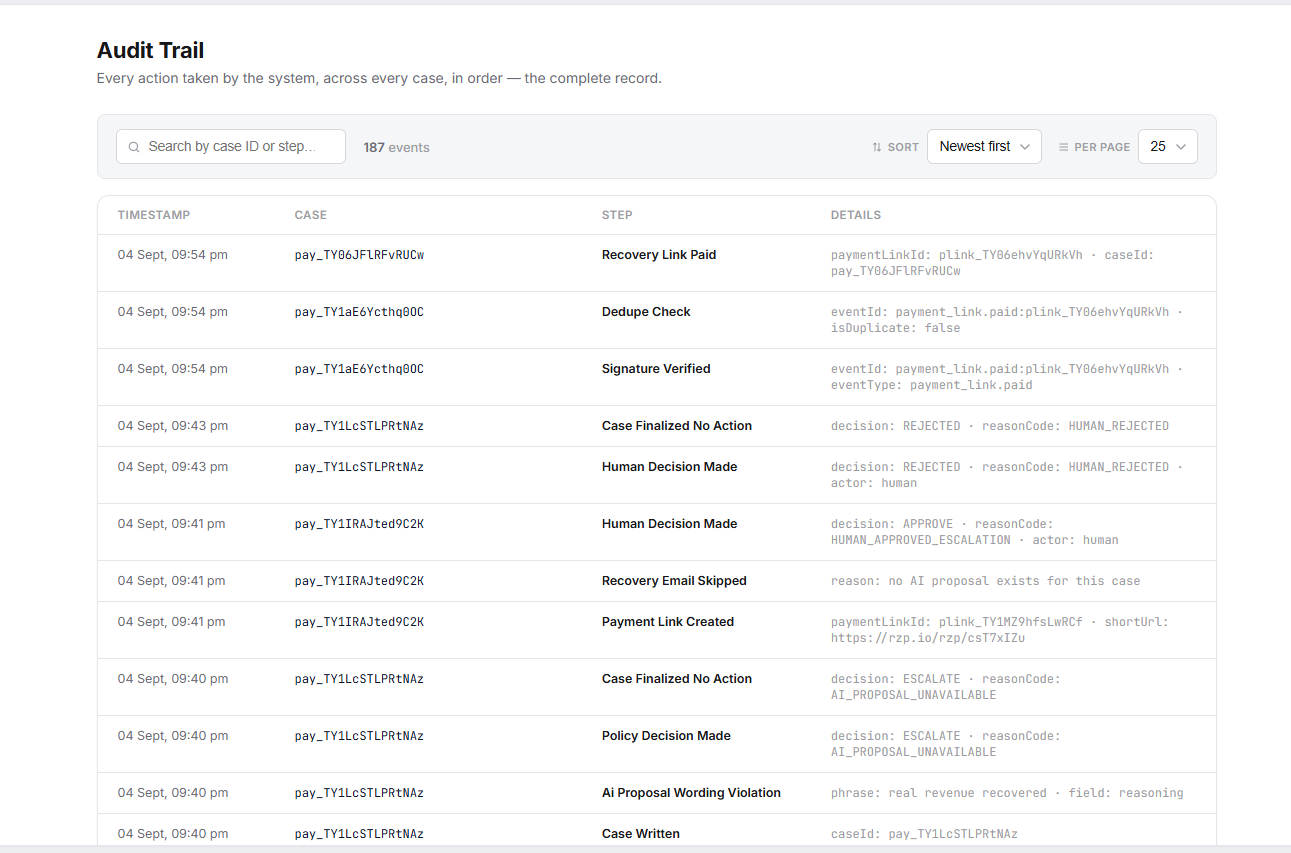Image resolution: width=1291 pixels, height=853 pixels.
Task: Click the timestamp in the Recovery Link Paid row
Action: pyautogui.click(x=172, y=255)
